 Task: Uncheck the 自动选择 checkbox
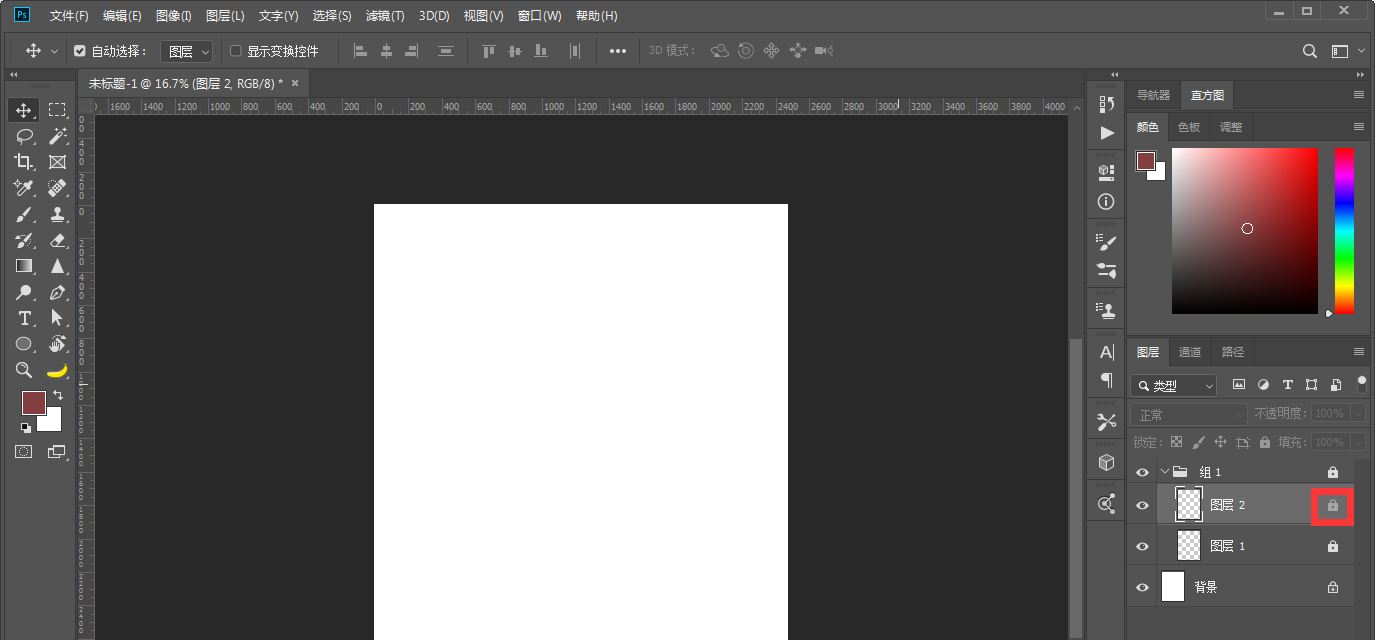coord(80,51)
